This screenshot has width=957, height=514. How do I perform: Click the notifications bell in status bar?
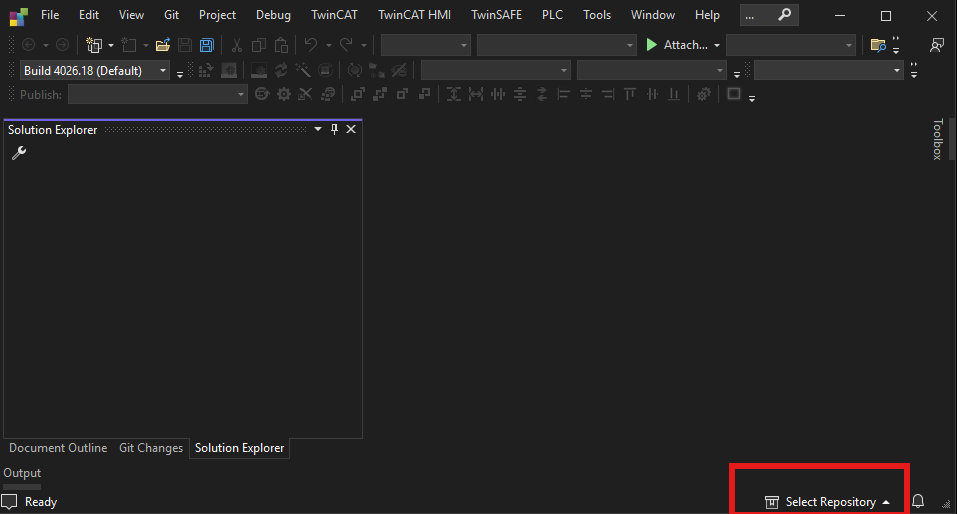918,502
